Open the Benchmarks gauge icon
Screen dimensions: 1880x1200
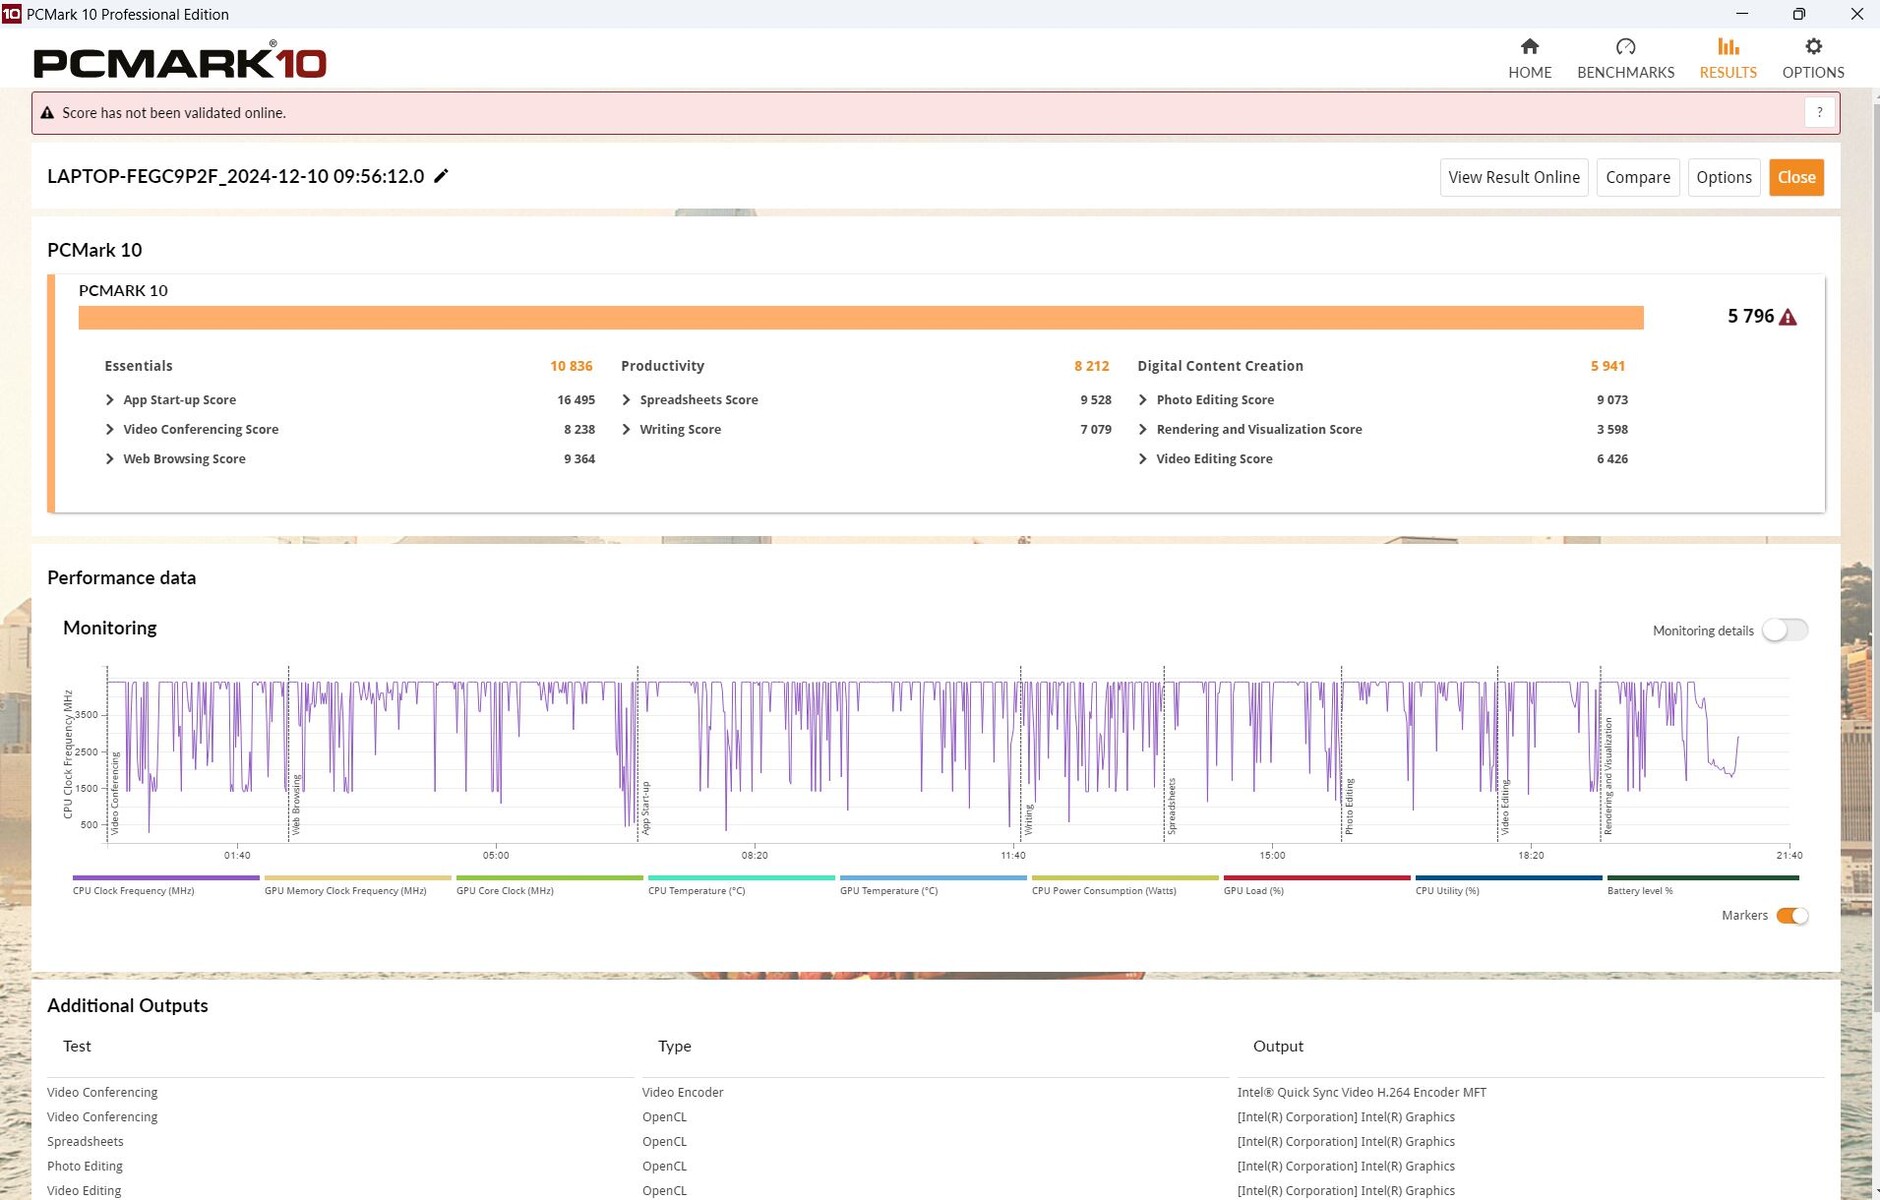click(1625, 47)
